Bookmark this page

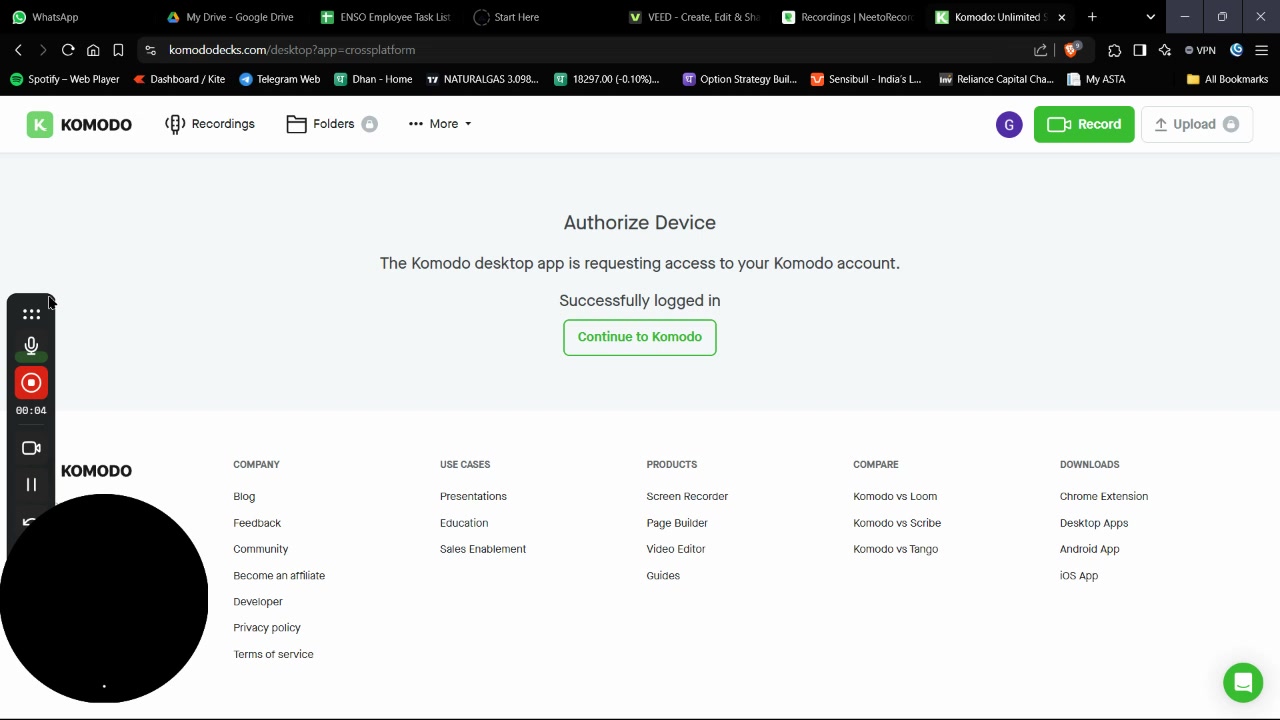tap(118, 50)
